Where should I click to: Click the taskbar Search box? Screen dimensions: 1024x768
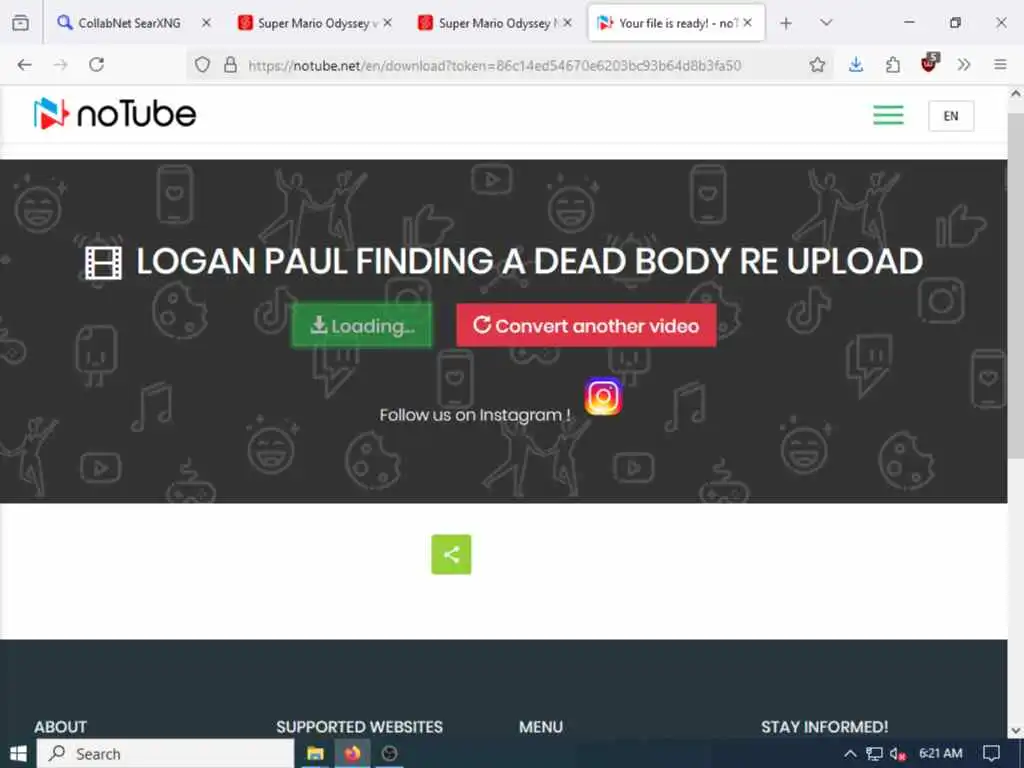[165, 754]
